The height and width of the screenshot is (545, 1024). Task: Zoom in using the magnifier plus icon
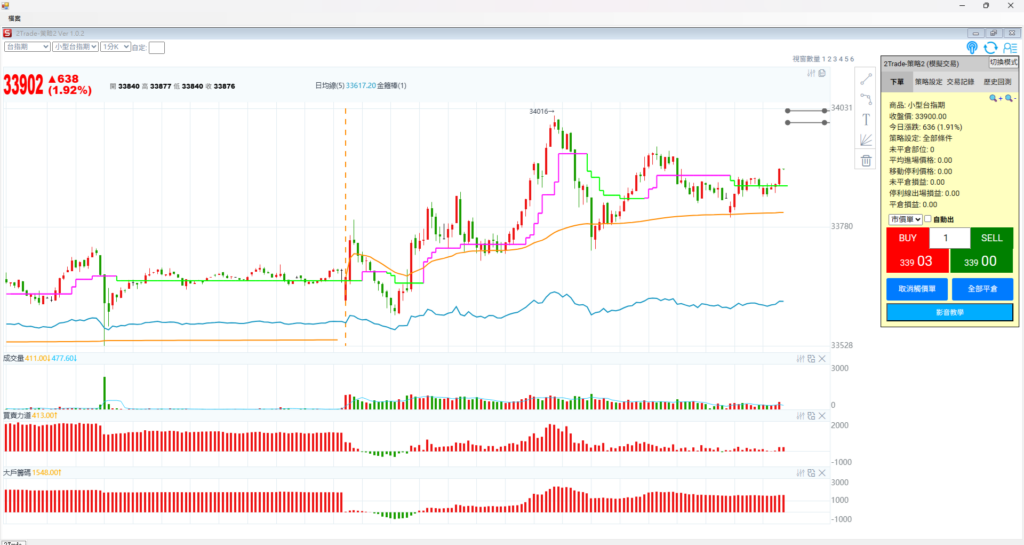[994, 98]
